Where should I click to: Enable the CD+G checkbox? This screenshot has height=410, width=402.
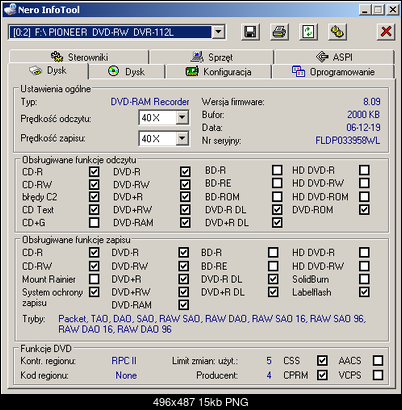(x=94, y=222)
